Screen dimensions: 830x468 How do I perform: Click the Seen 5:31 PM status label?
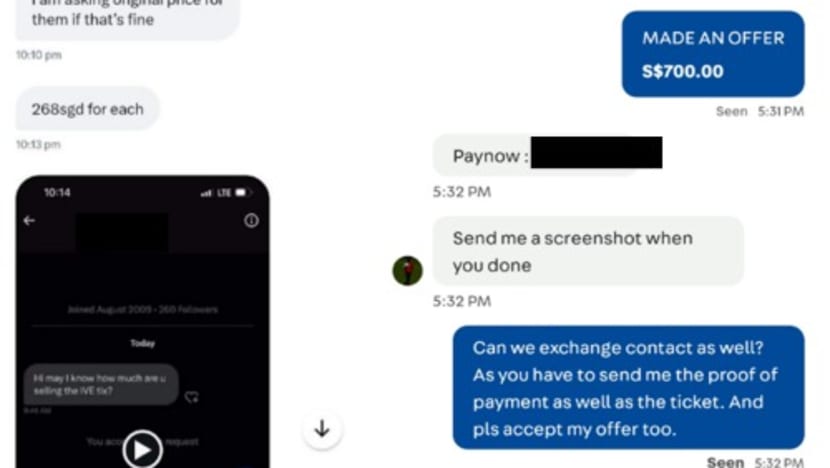click(x=760, y=111)
